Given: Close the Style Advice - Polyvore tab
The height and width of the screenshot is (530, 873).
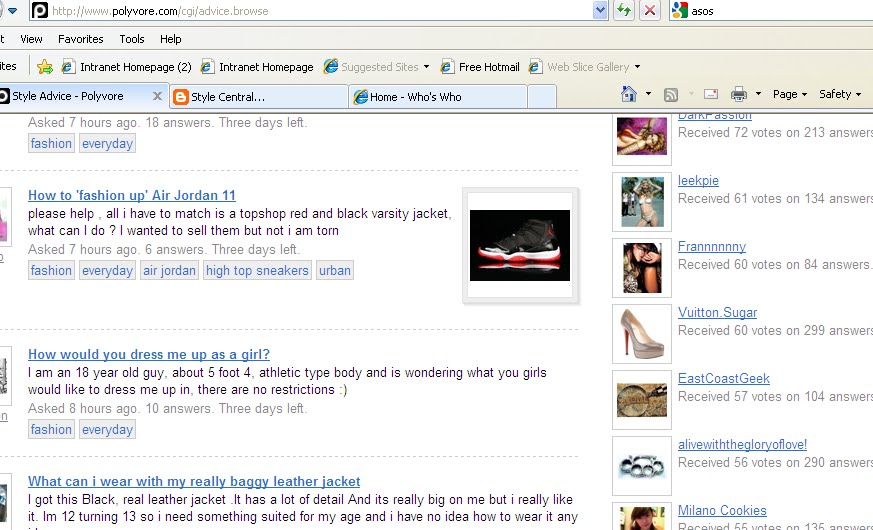Looking at the screenshot, I should (x=158, y=96).
